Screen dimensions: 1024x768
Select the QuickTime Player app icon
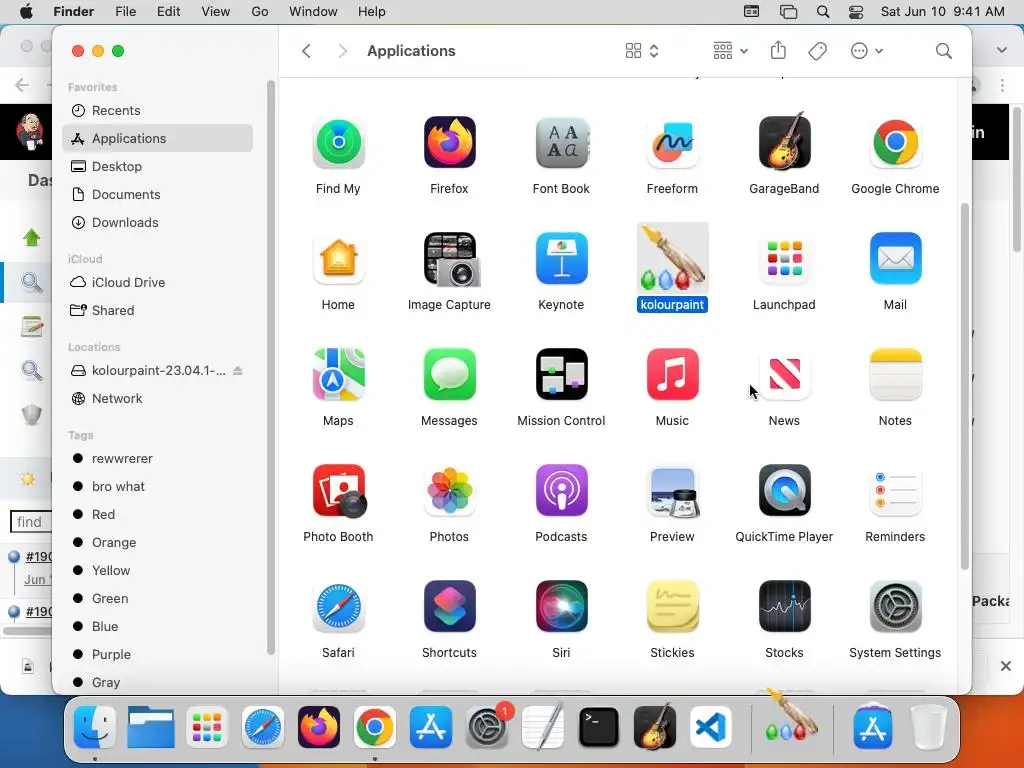click(784, 490)
